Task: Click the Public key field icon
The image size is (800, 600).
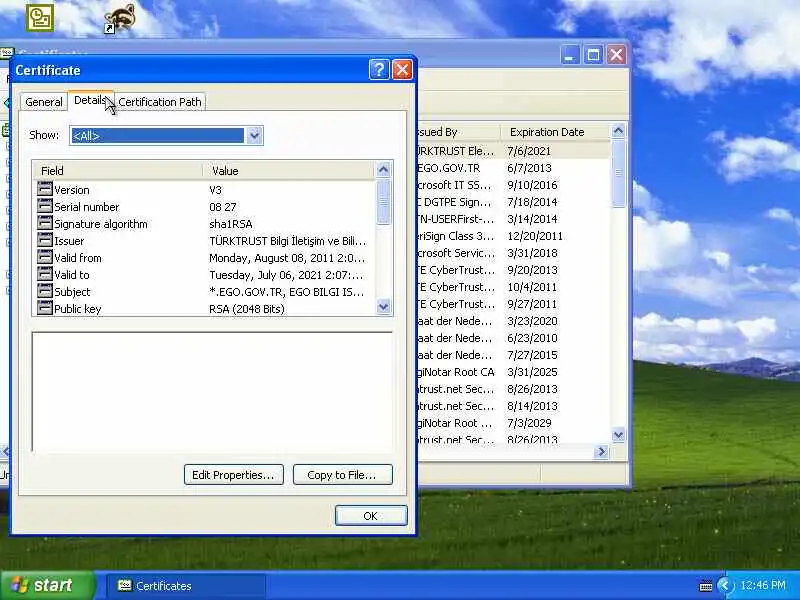Action: coord(45,308)
